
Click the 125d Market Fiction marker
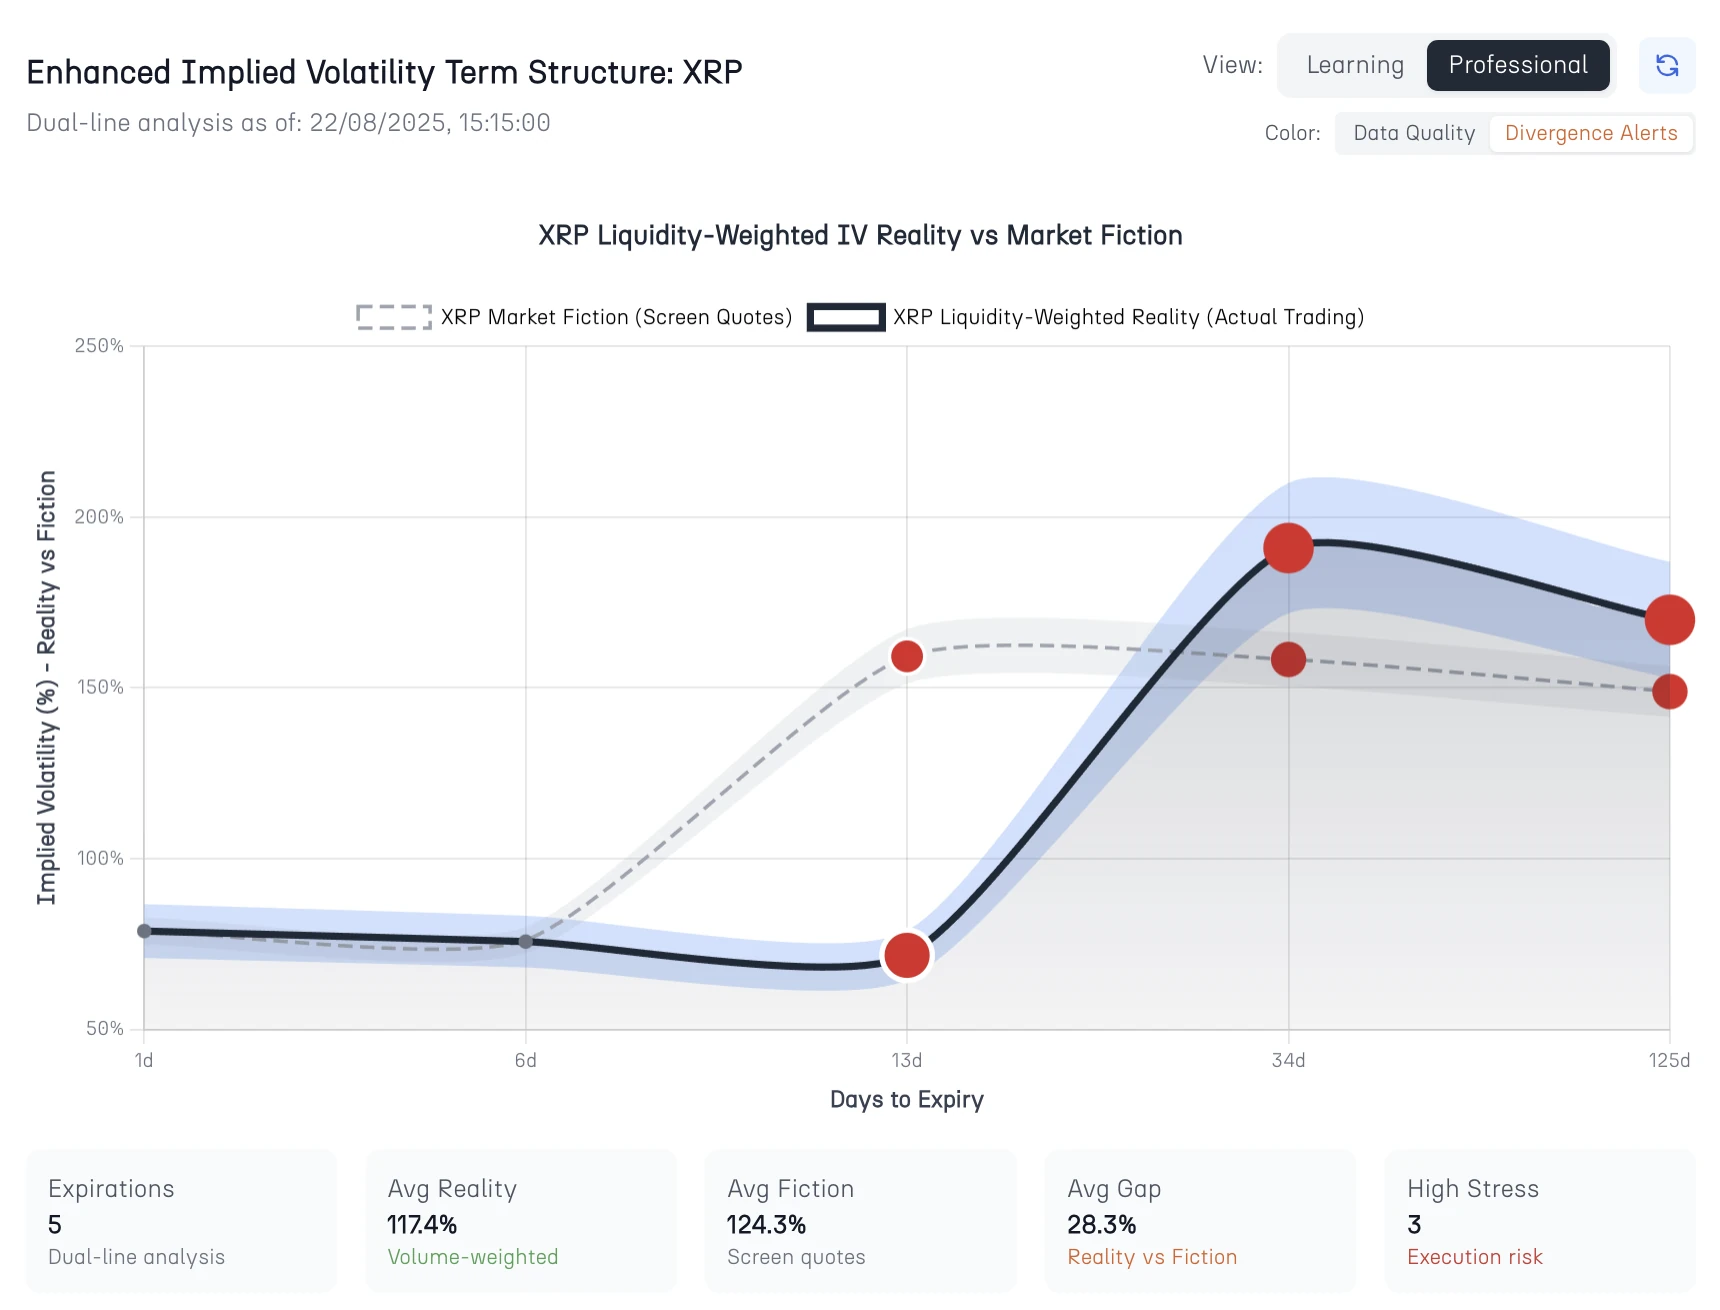pos(1669,691)
